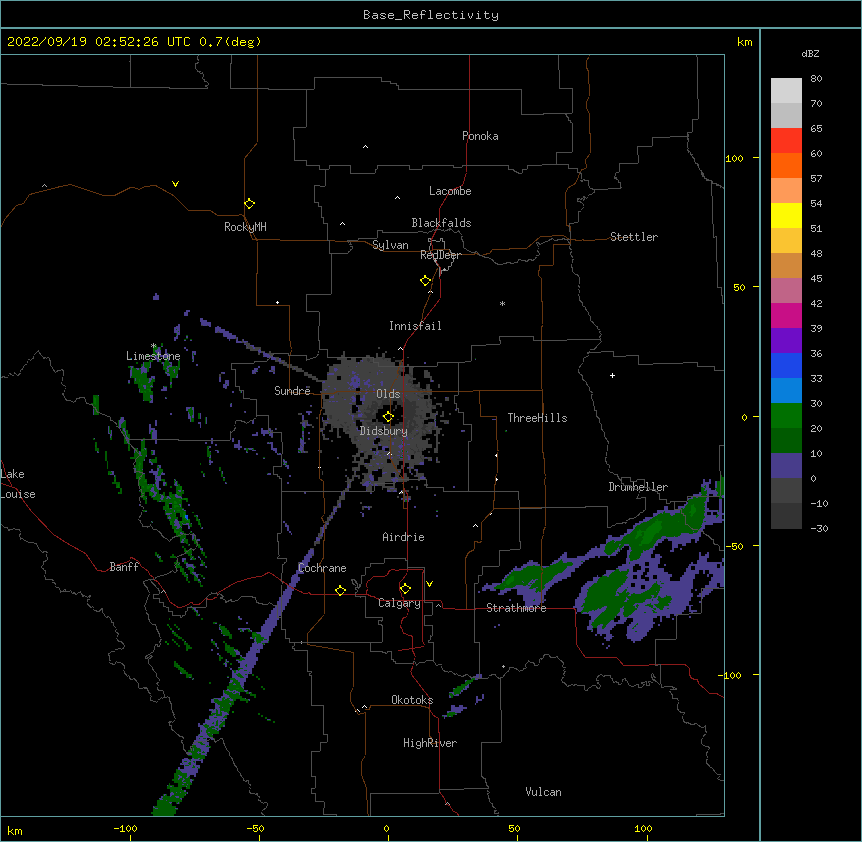Viewport: 862px width, 842px height.
Task: Select the Didsbury label
Action: coord(384,431)
